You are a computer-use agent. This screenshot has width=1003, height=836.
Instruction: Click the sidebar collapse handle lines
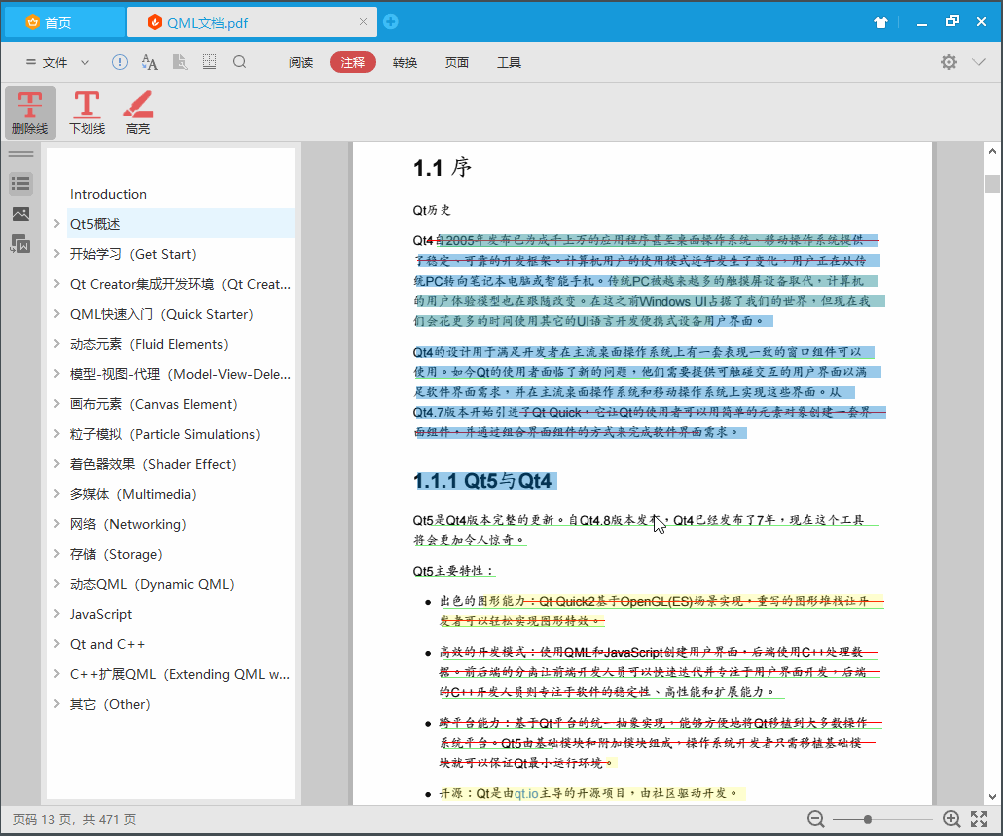tap(20, 154)
